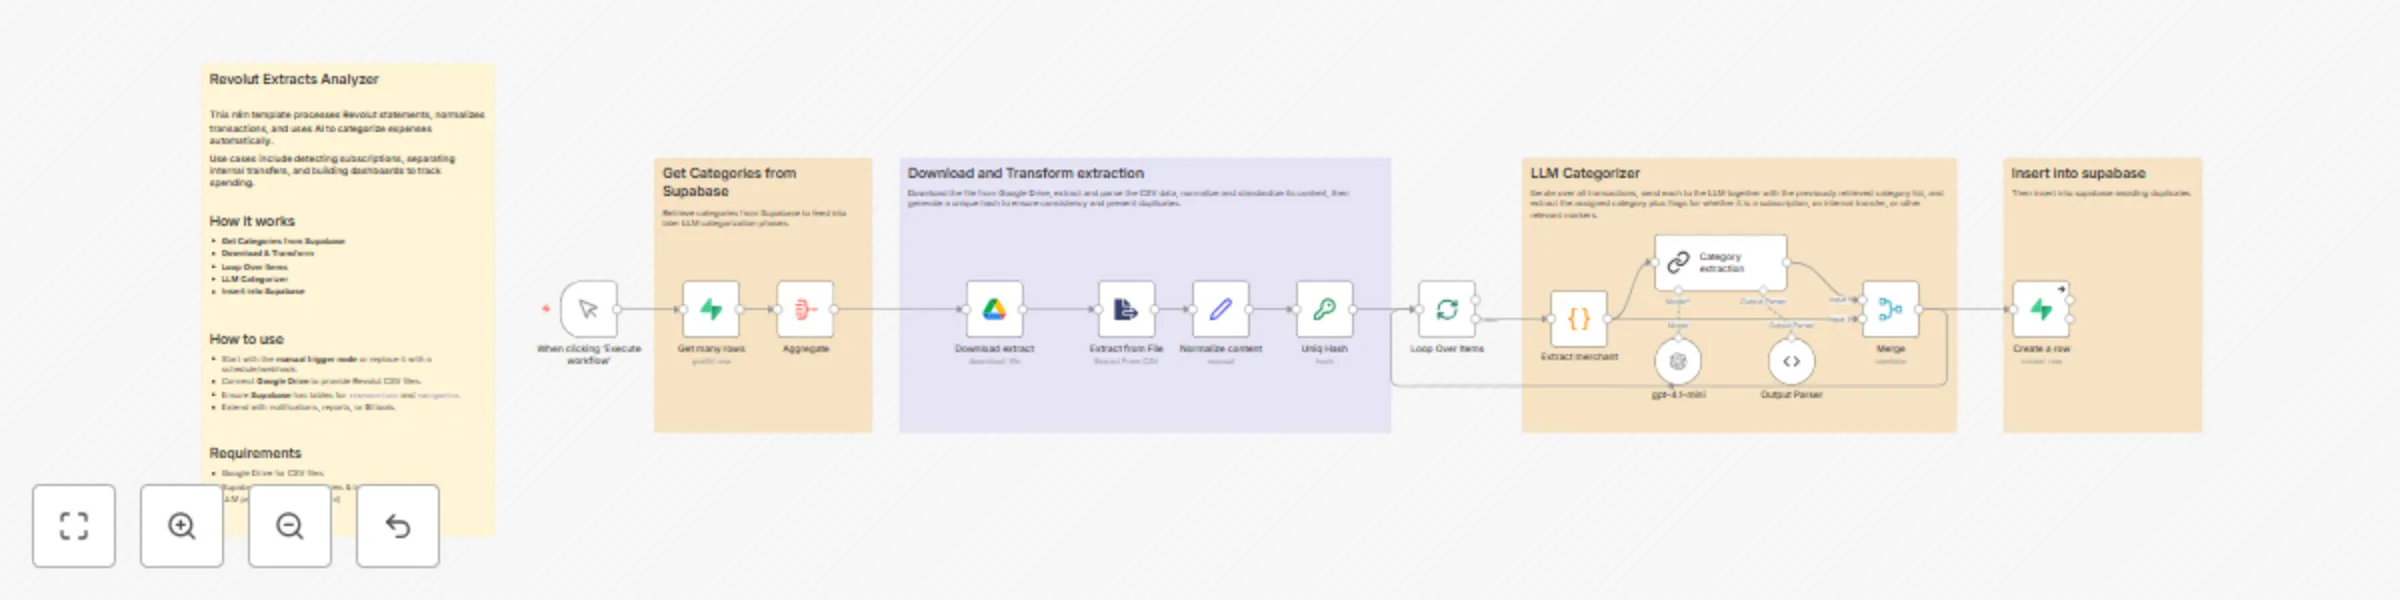
Task: Select the Merge node
Action: click(x=1890, y=309)
